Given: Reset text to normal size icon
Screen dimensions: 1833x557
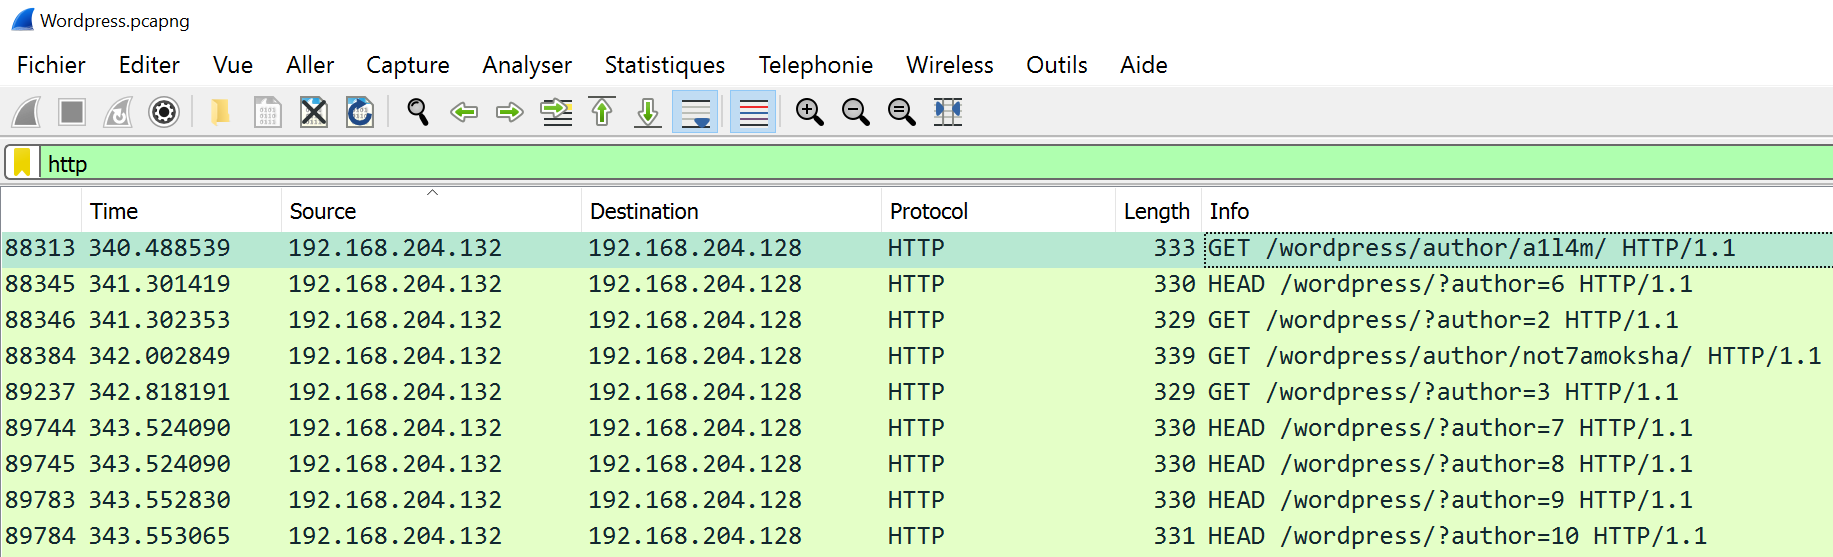Looking at the screenshot, I should point(902,112).
